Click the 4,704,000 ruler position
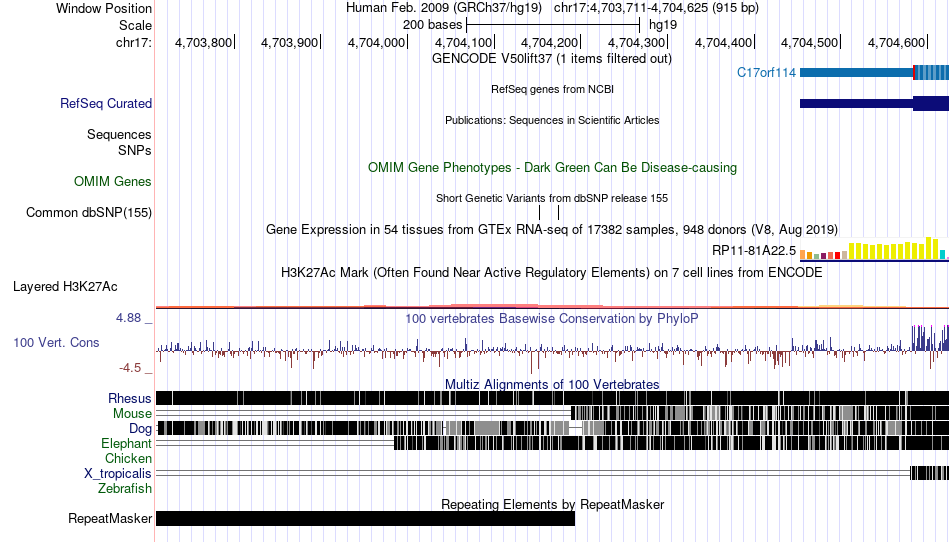 click(376, 42)
